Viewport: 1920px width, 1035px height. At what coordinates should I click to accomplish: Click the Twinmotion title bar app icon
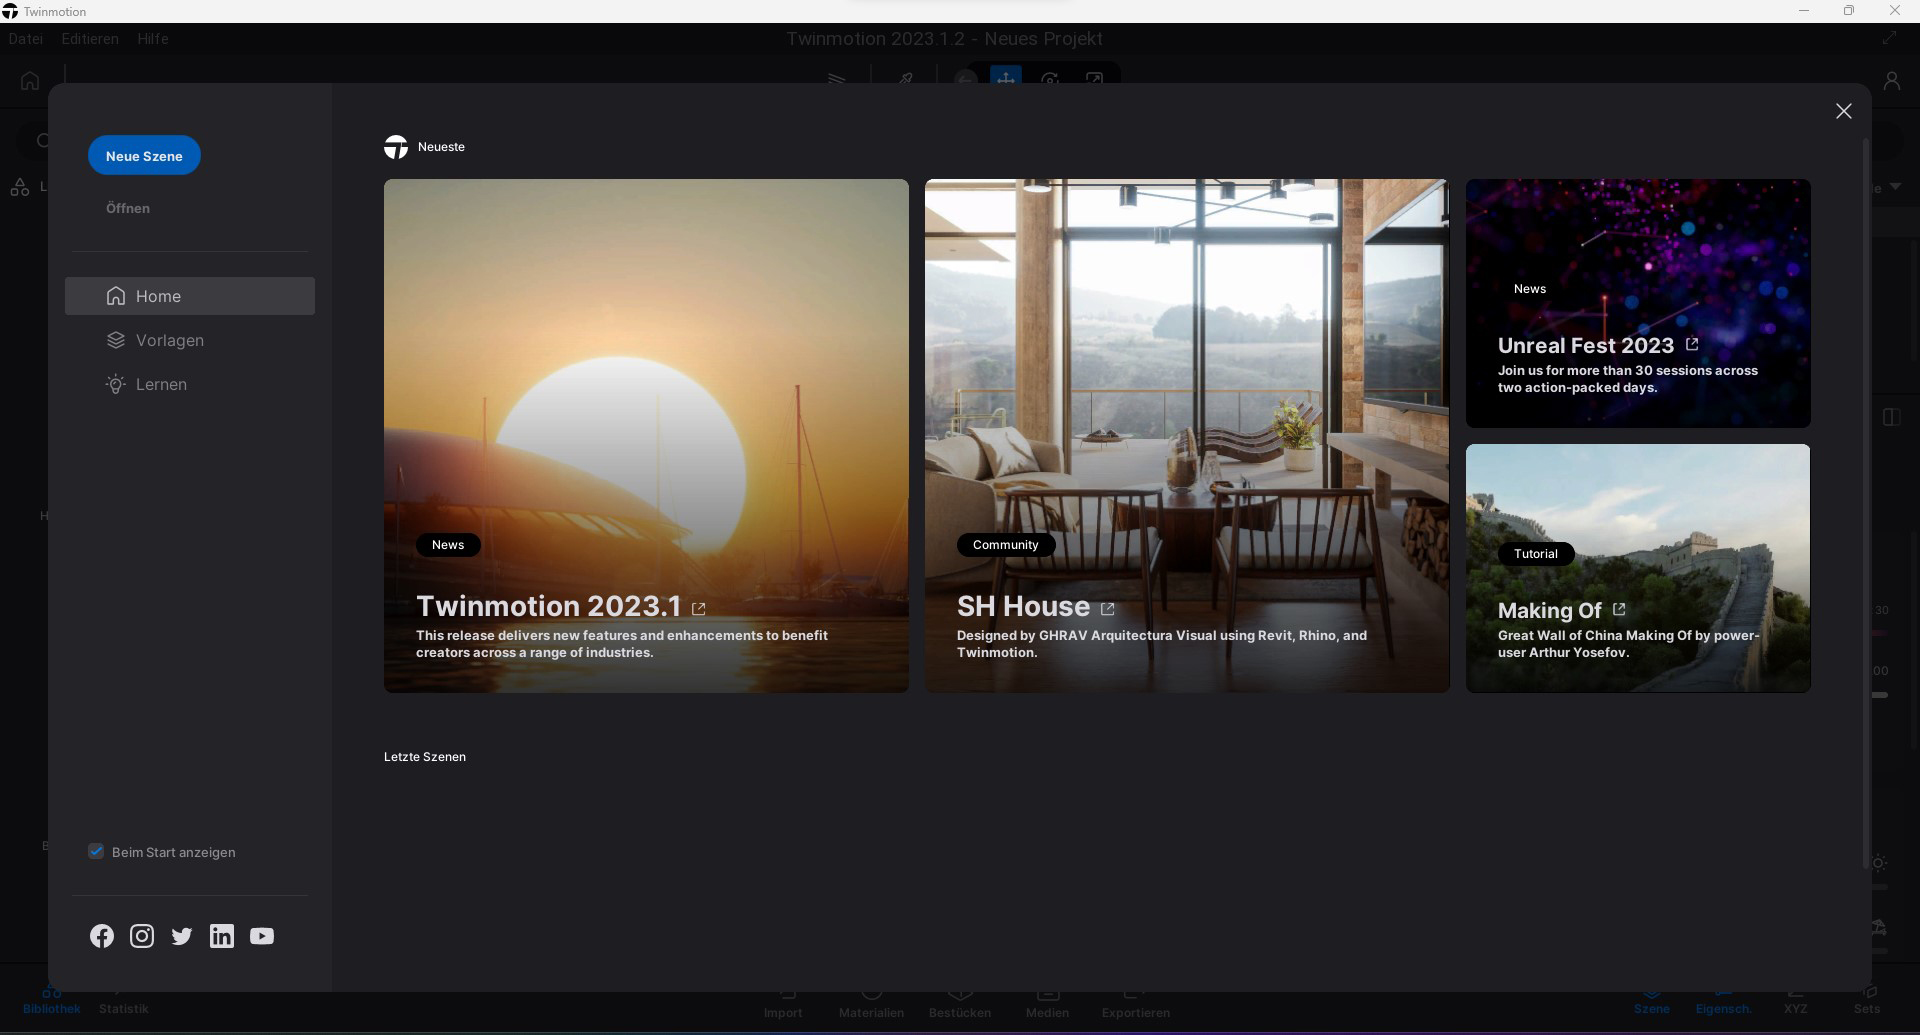point(10,11)
